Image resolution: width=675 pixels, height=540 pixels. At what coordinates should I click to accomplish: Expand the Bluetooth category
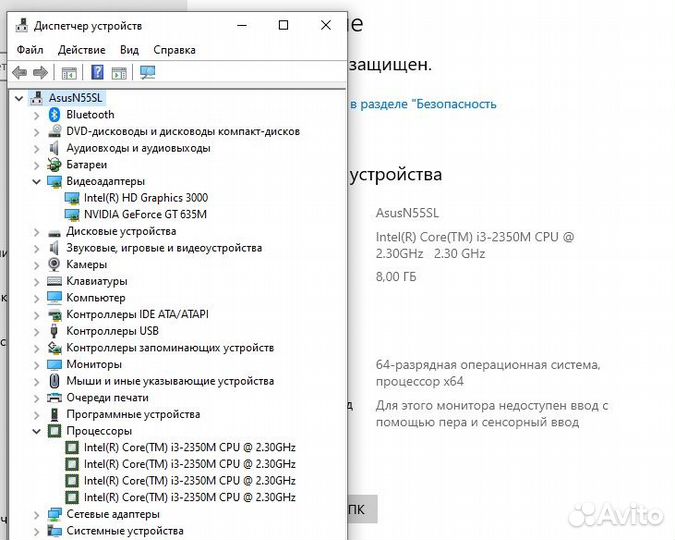[37, 115]
